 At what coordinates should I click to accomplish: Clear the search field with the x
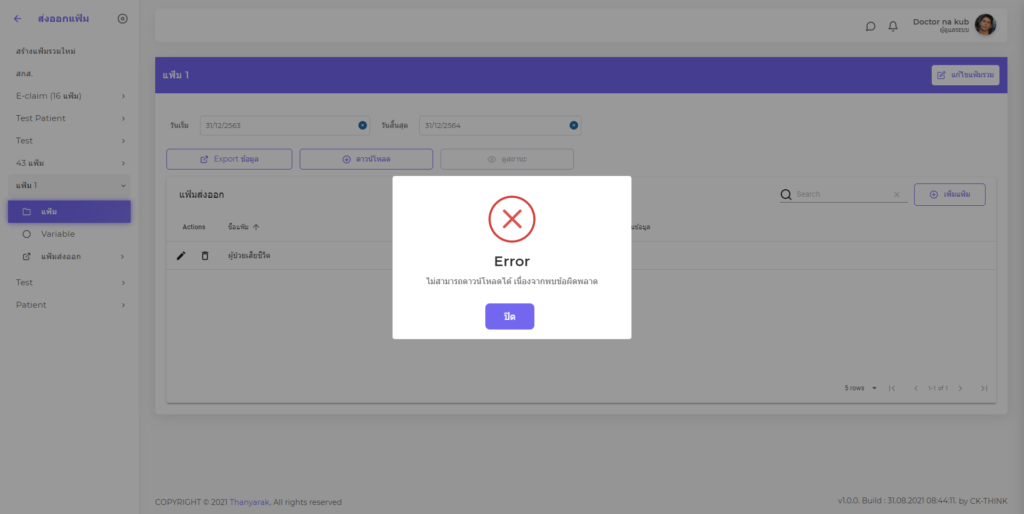[x=896, y=195]
